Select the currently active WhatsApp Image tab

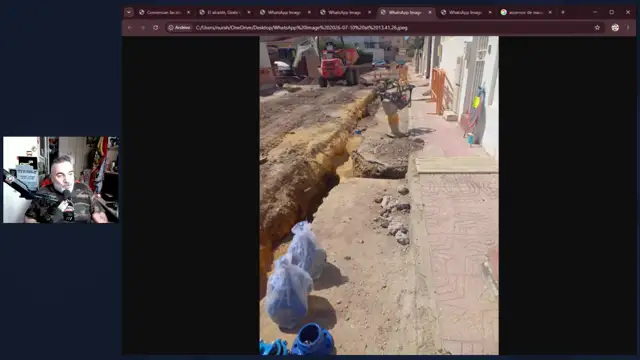tap(405, 12)
